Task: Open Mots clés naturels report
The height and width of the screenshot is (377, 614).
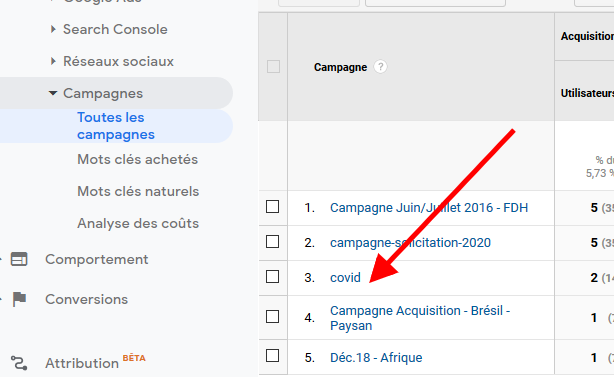Action: (x=138, y=191)
